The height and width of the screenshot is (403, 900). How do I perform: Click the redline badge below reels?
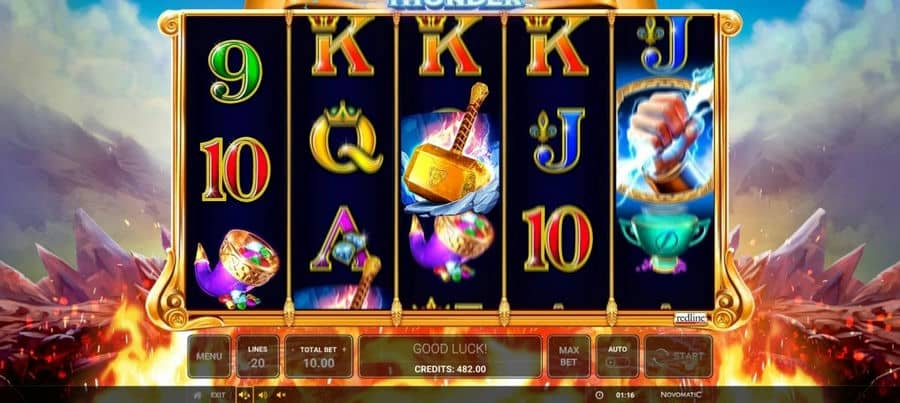(690, 317)
